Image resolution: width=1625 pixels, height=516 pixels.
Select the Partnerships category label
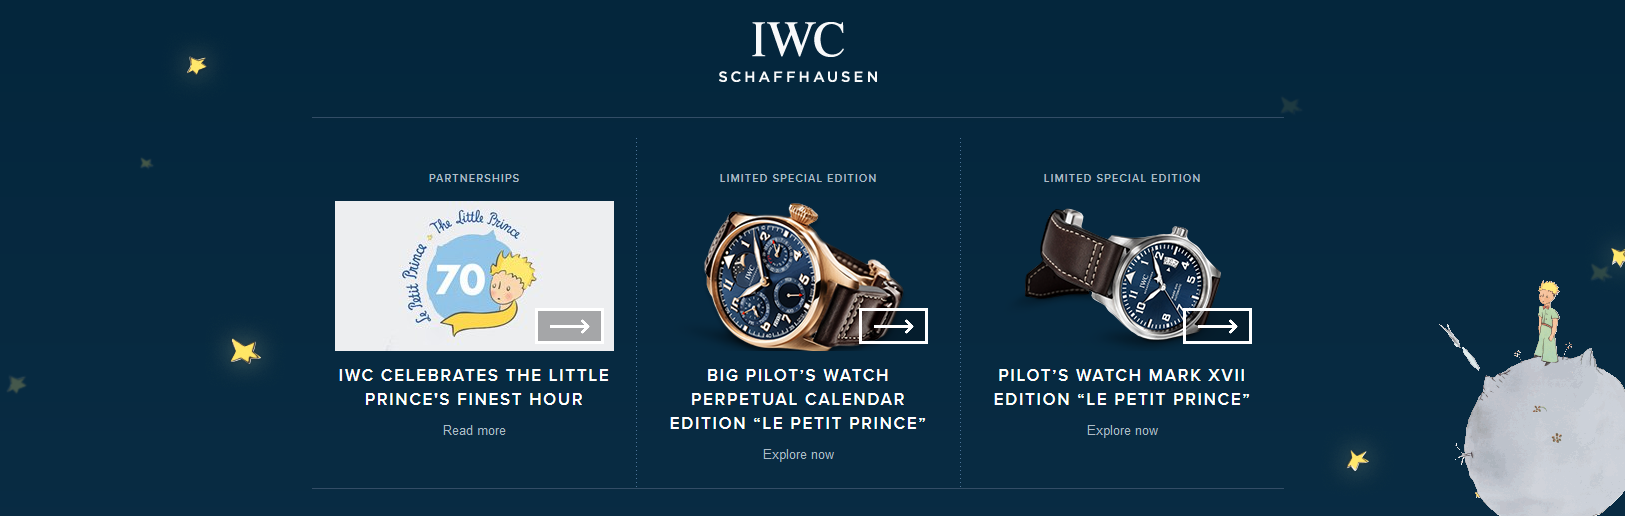click(474, 178)
